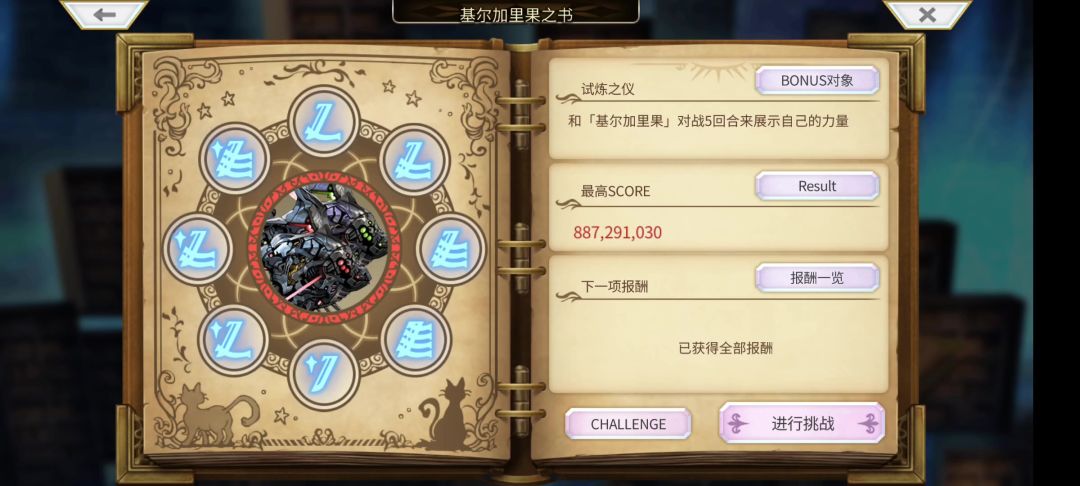Select the bottom rune medallion
Image resolution: width=1080 pixels, height=486 pixels.
pos(324,374)
